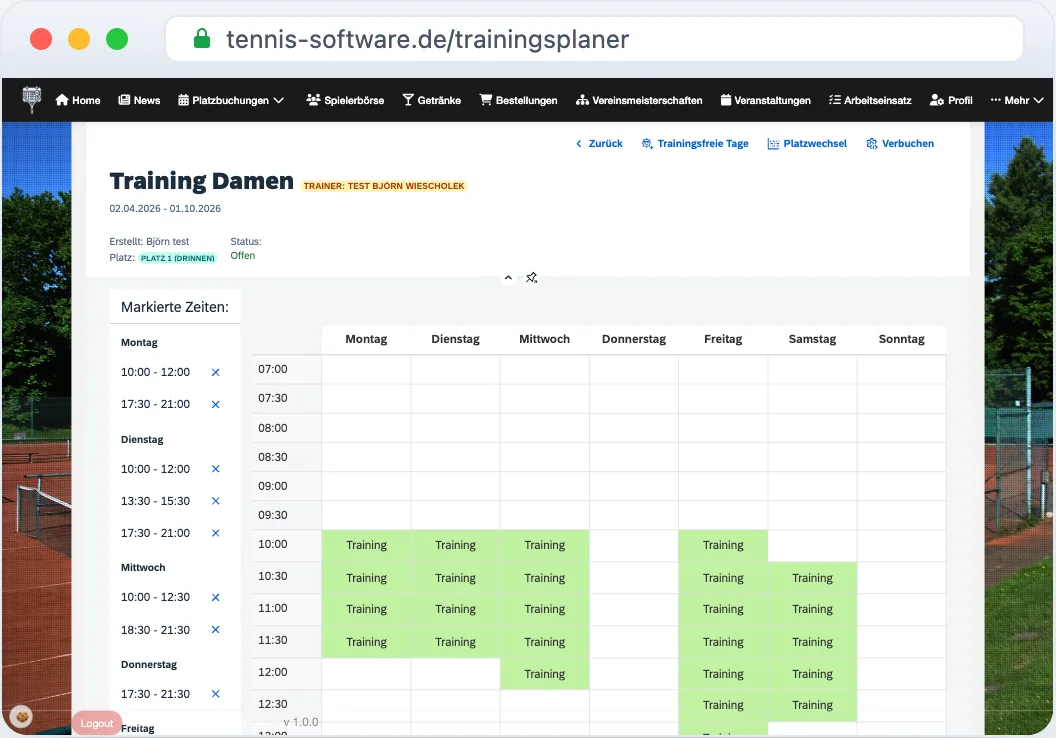Select Samstag column header
Image resolution: width=1056 pixels, height=738 pixels.
pos(812,339)
